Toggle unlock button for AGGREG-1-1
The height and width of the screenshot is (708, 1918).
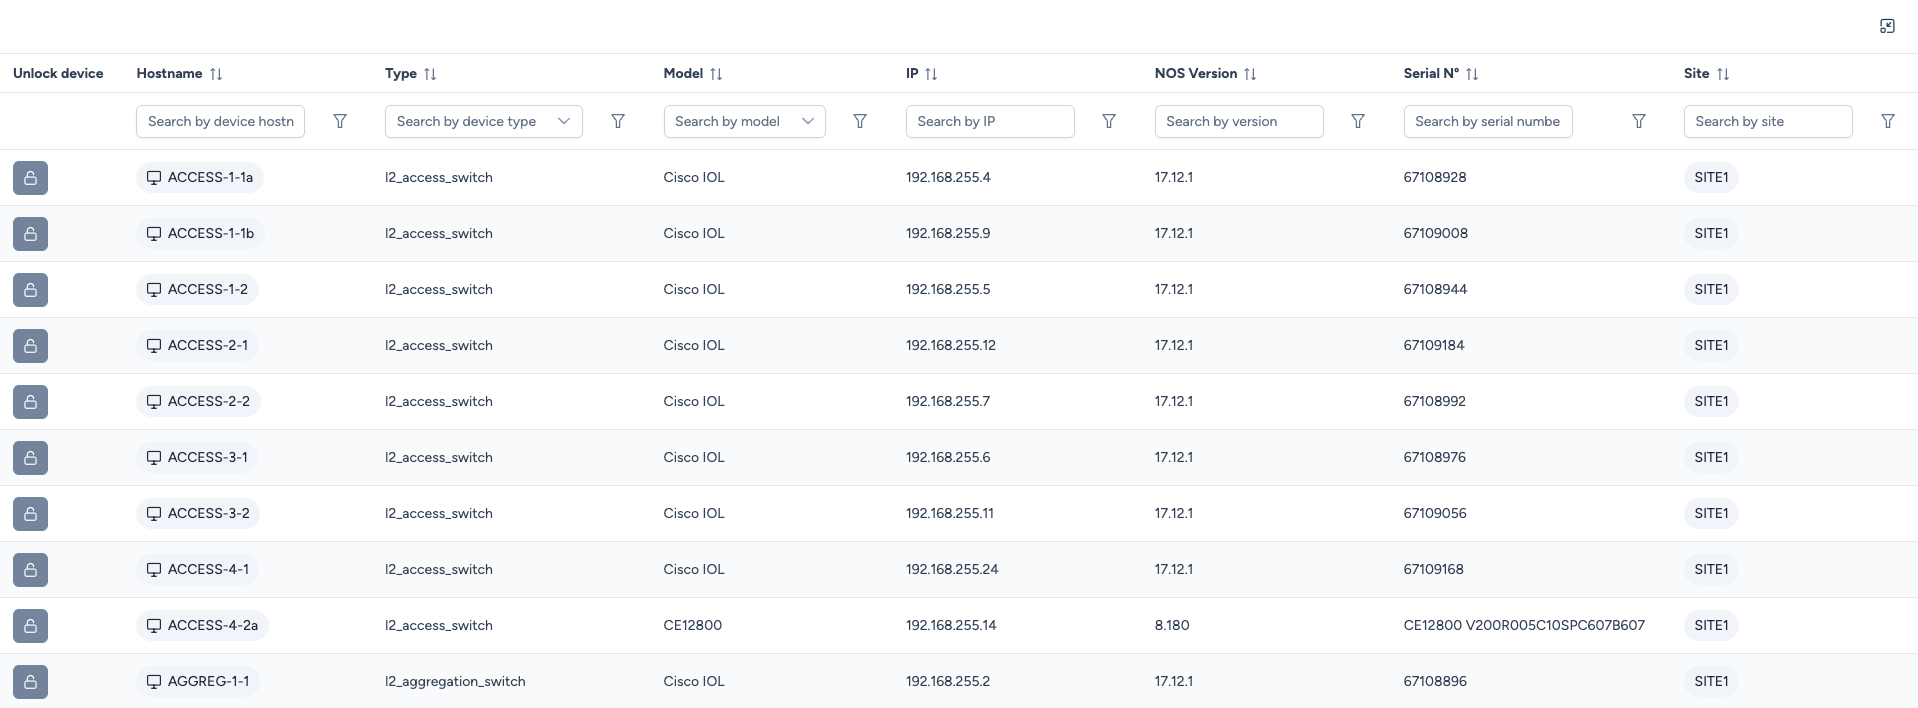30,682
